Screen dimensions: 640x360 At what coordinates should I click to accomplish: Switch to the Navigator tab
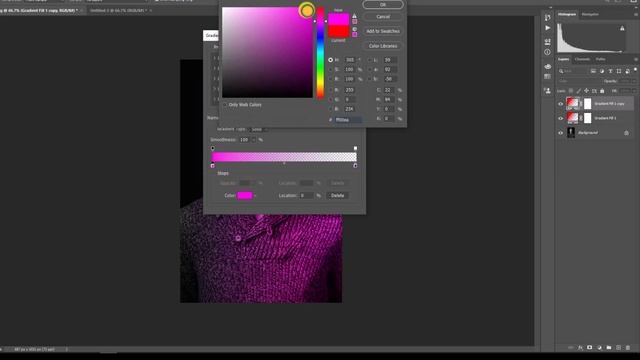(590, 14)
